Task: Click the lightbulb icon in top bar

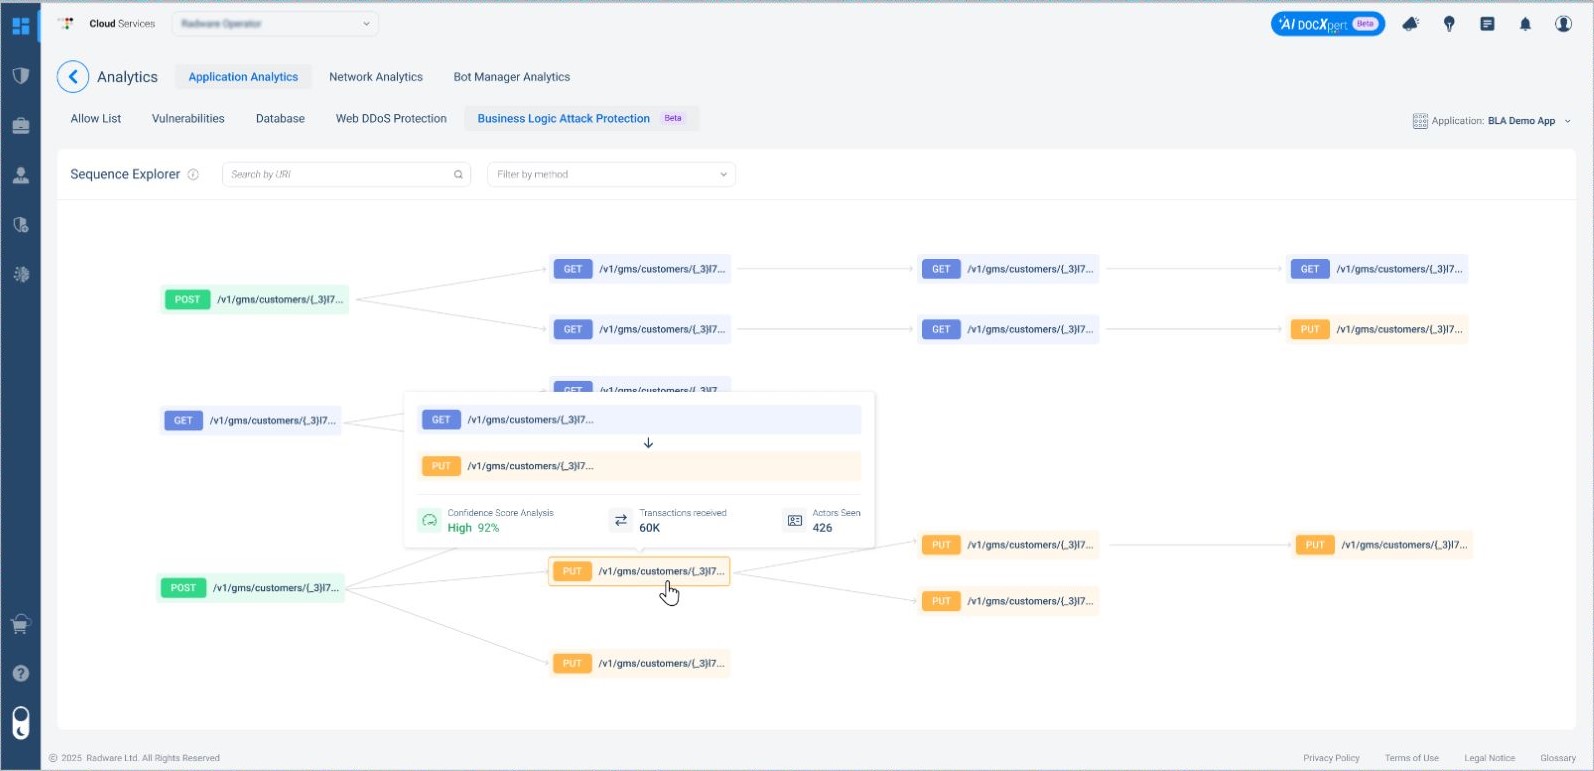Action: tap(1449, 24)
